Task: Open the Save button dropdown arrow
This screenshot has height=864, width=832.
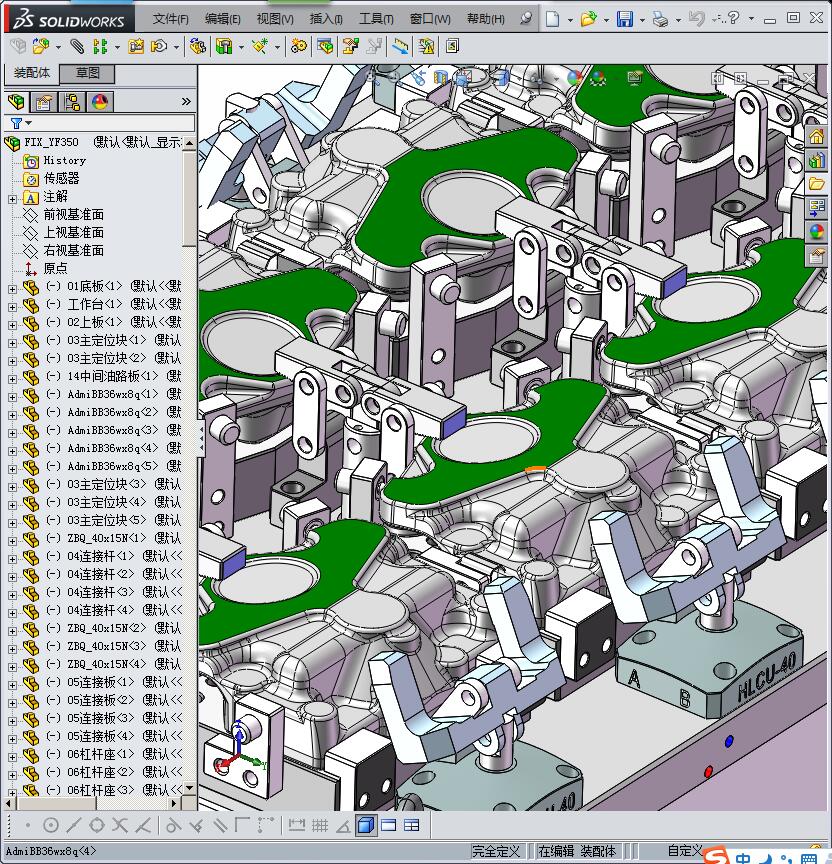Action: point(642,20)
